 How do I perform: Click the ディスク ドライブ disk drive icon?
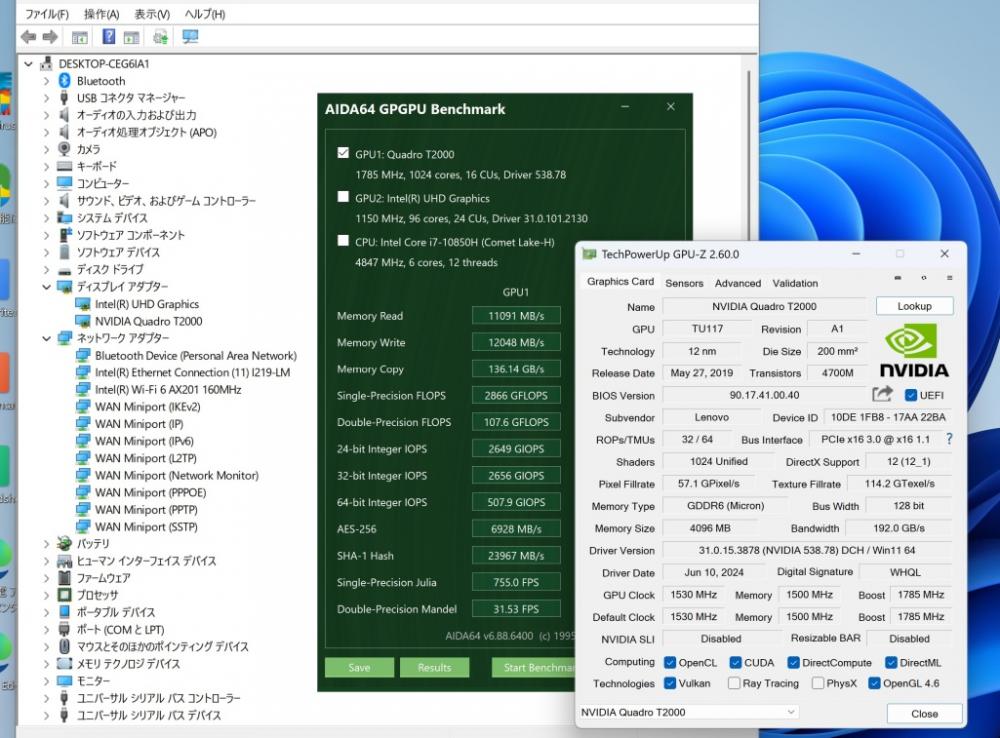64,269
